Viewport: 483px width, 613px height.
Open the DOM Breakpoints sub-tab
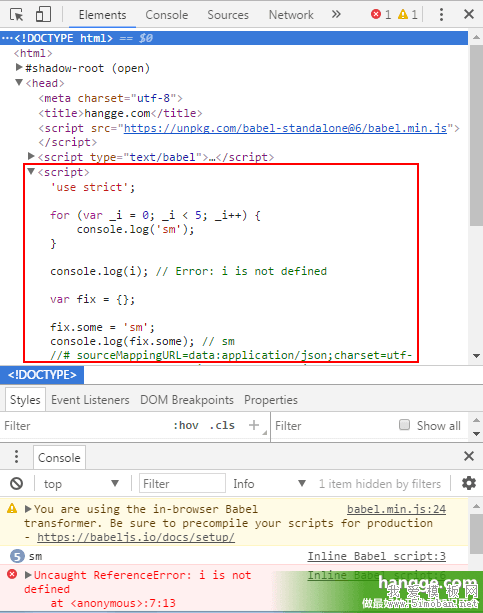(x=187, y=400)
